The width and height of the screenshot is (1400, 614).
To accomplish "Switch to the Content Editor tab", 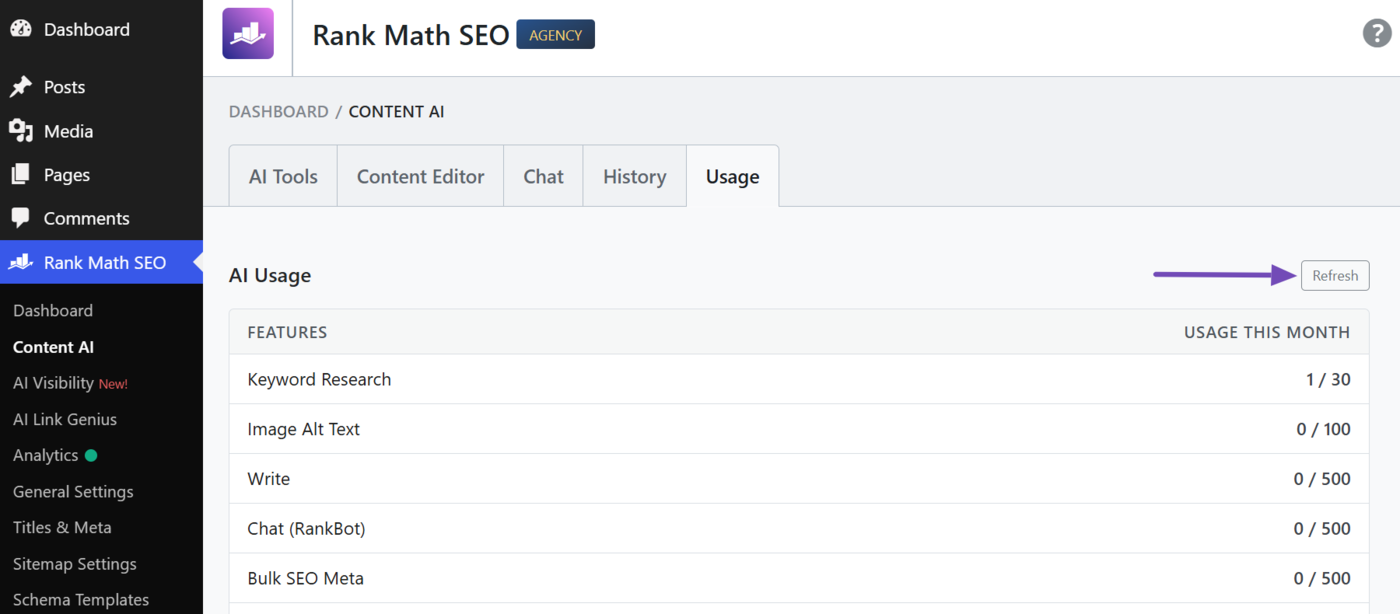I will 420,176.
